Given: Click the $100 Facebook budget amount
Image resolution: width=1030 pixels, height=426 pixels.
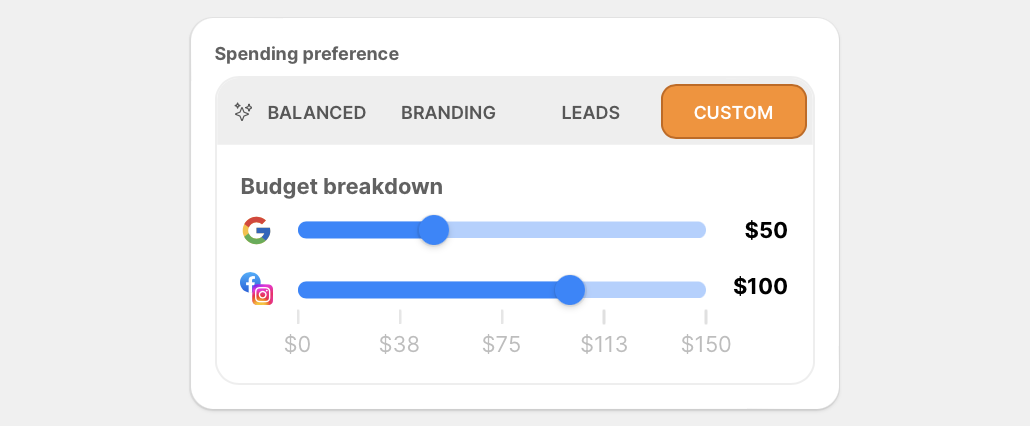Looking at the screenshot, I should point(760,286).
